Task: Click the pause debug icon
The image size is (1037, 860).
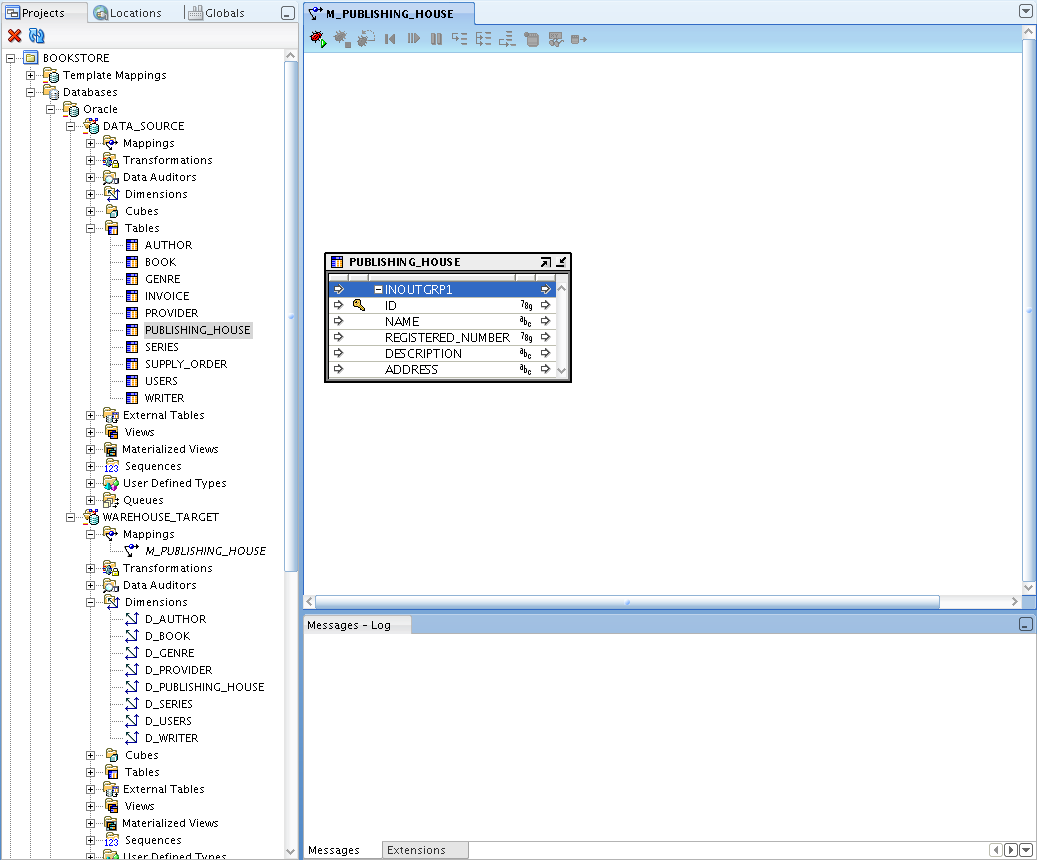Action: 436,39
